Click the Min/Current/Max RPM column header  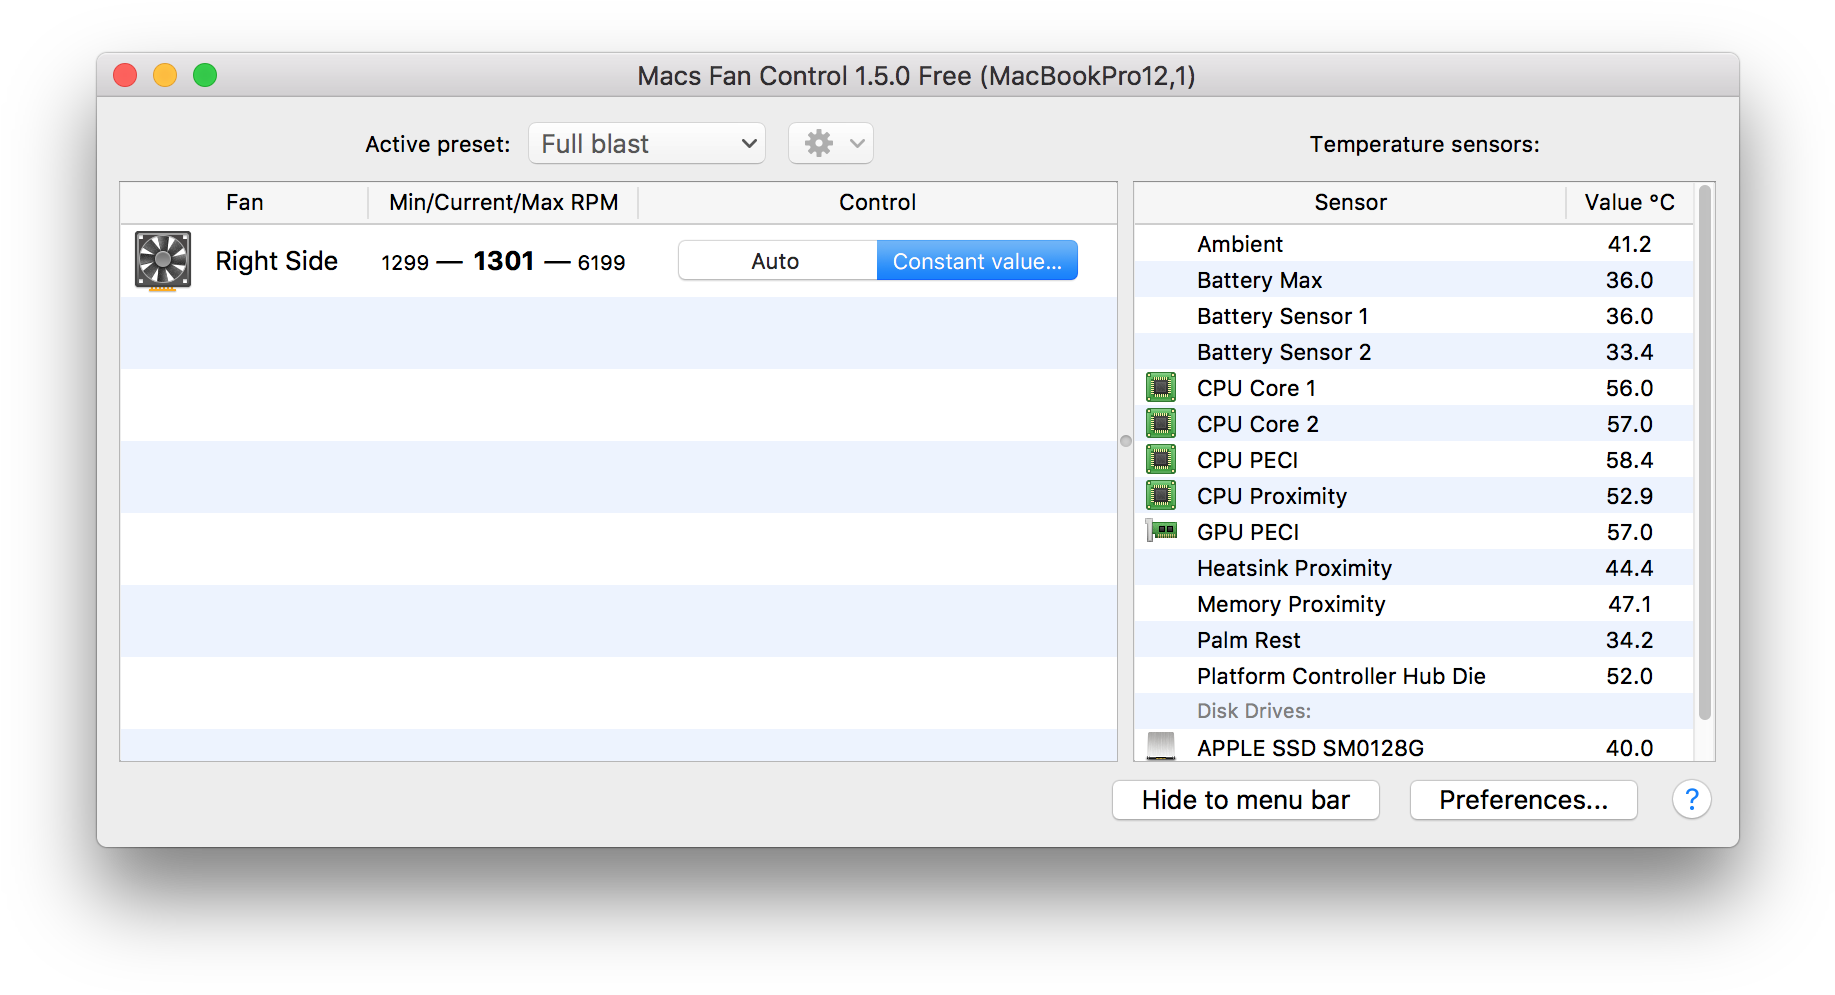(504, 202)
